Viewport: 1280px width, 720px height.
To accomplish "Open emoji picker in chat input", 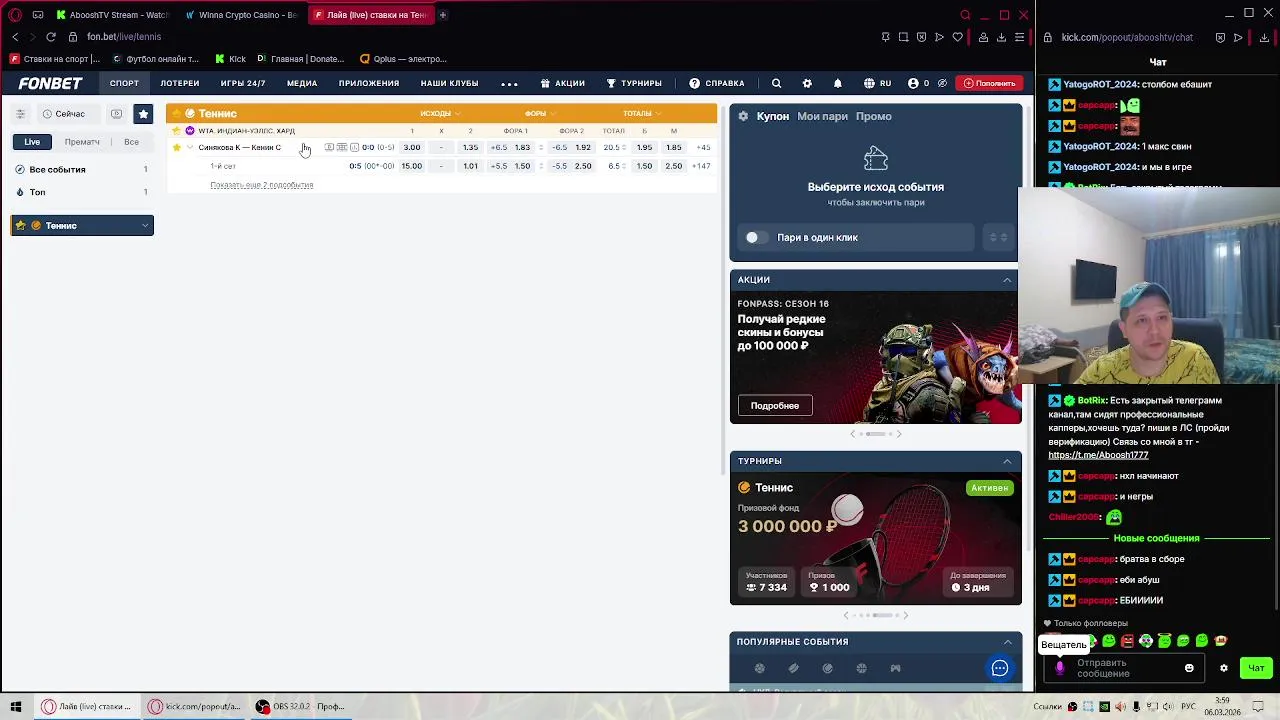I will [x=1189, y=668].
